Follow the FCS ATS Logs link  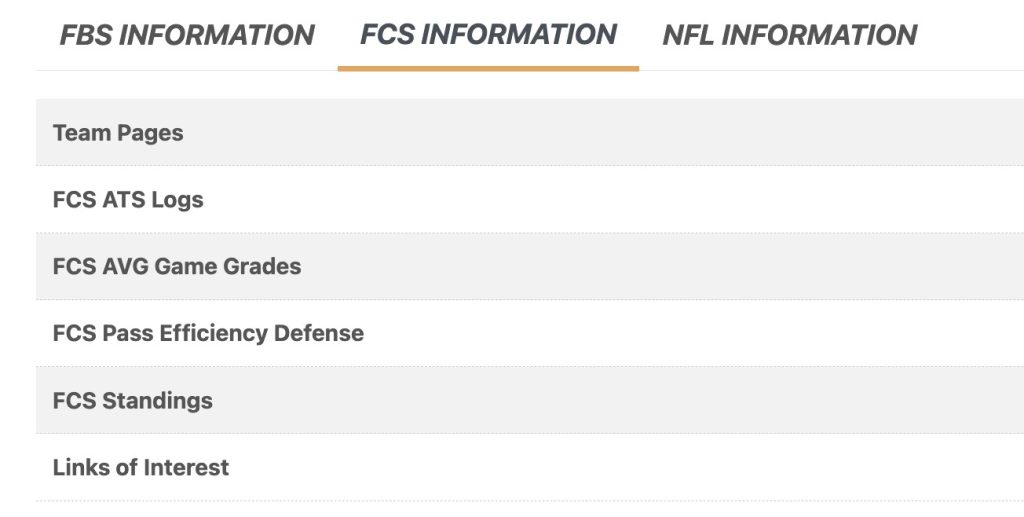[x=128, y=200]
